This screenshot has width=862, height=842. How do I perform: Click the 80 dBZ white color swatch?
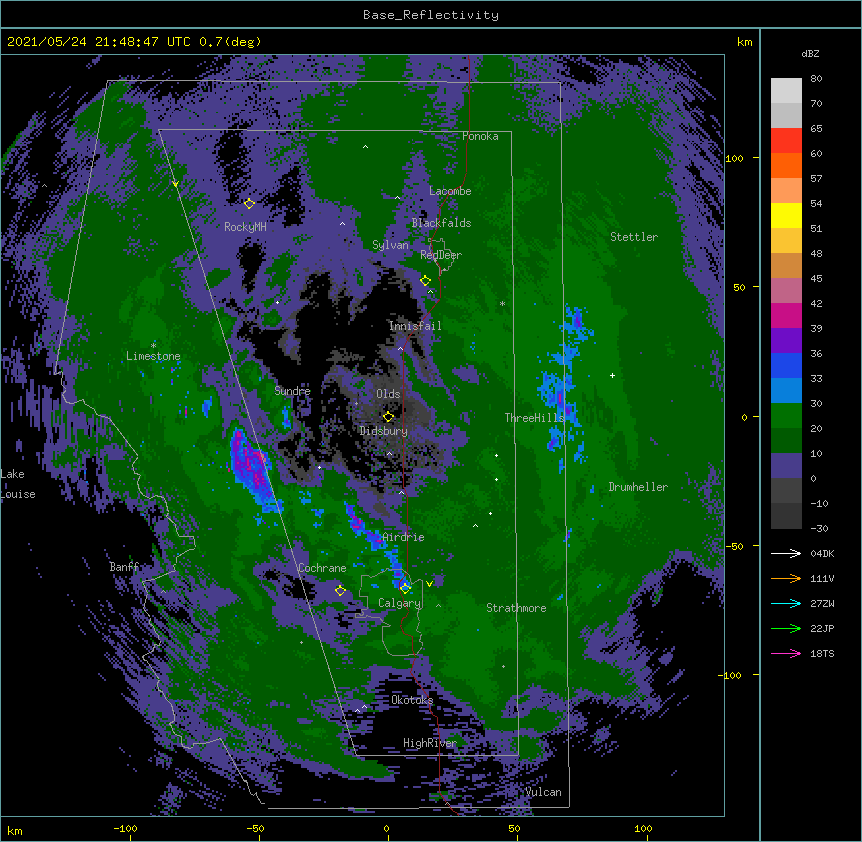click(786, 91)
